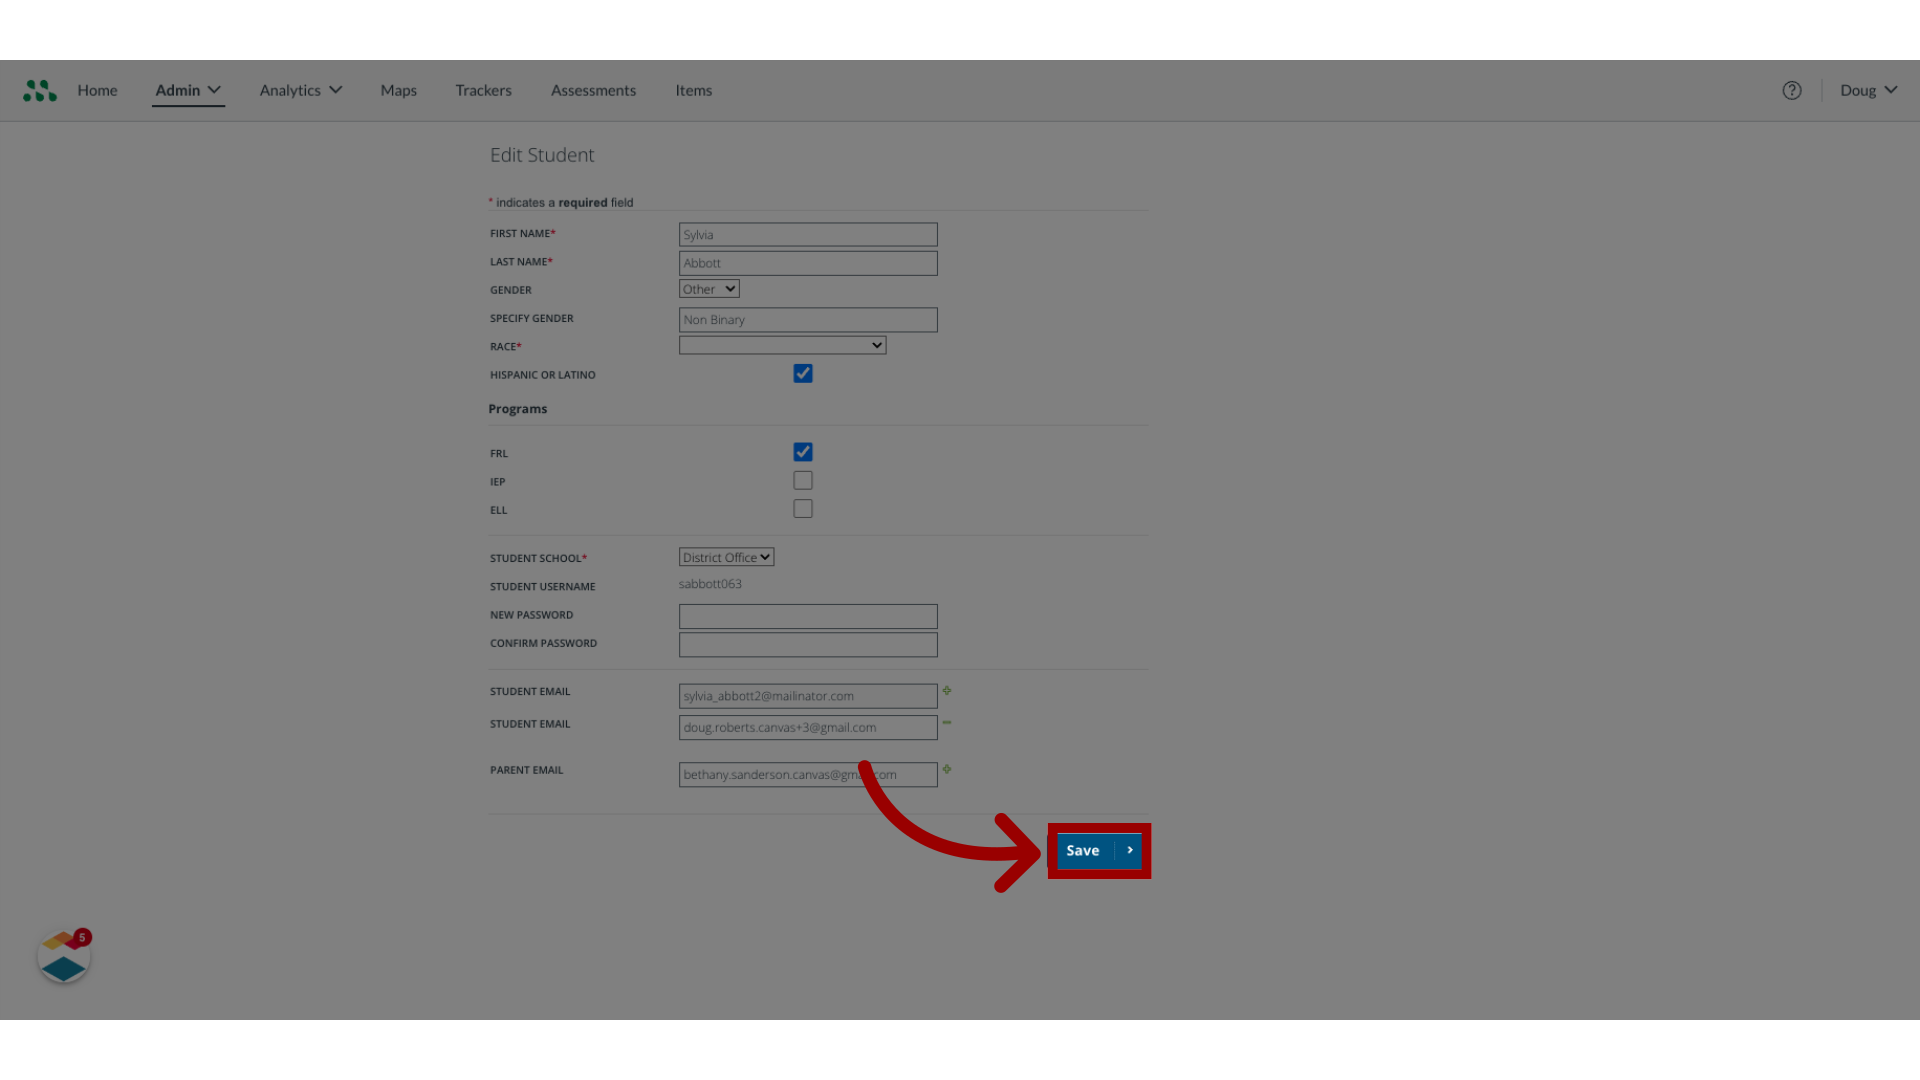The width and height of the screenshot is (1920, 1080).
Task: Expand the Analytics dropdown menu
Action: (299, 90)
